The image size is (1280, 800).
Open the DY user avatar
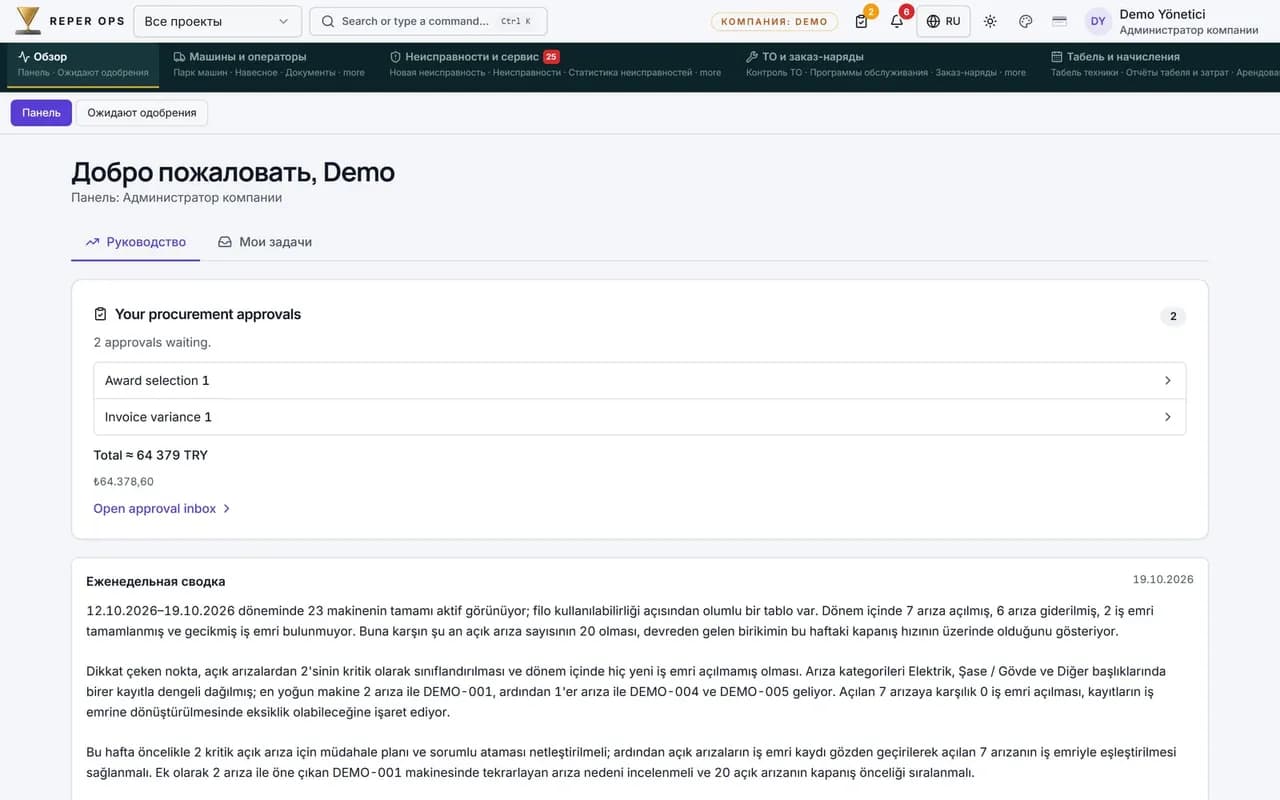pyautogui.click(x=1098, y=21)
